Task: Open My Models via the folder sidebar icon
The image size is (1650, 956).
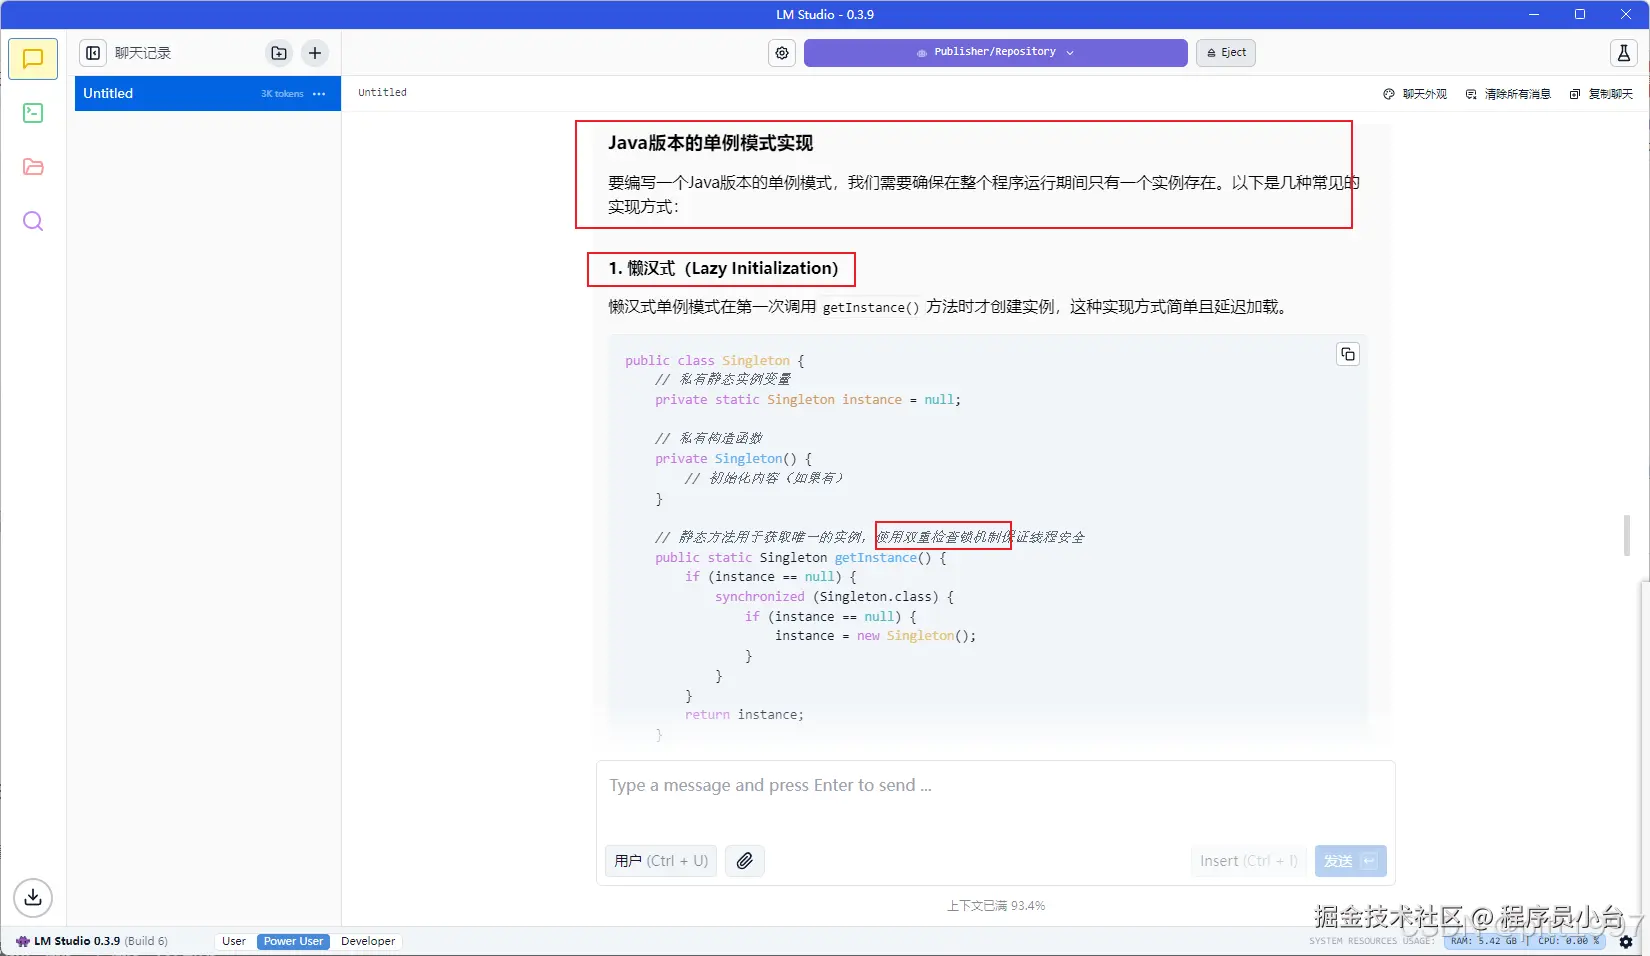Action: [32, 167]
